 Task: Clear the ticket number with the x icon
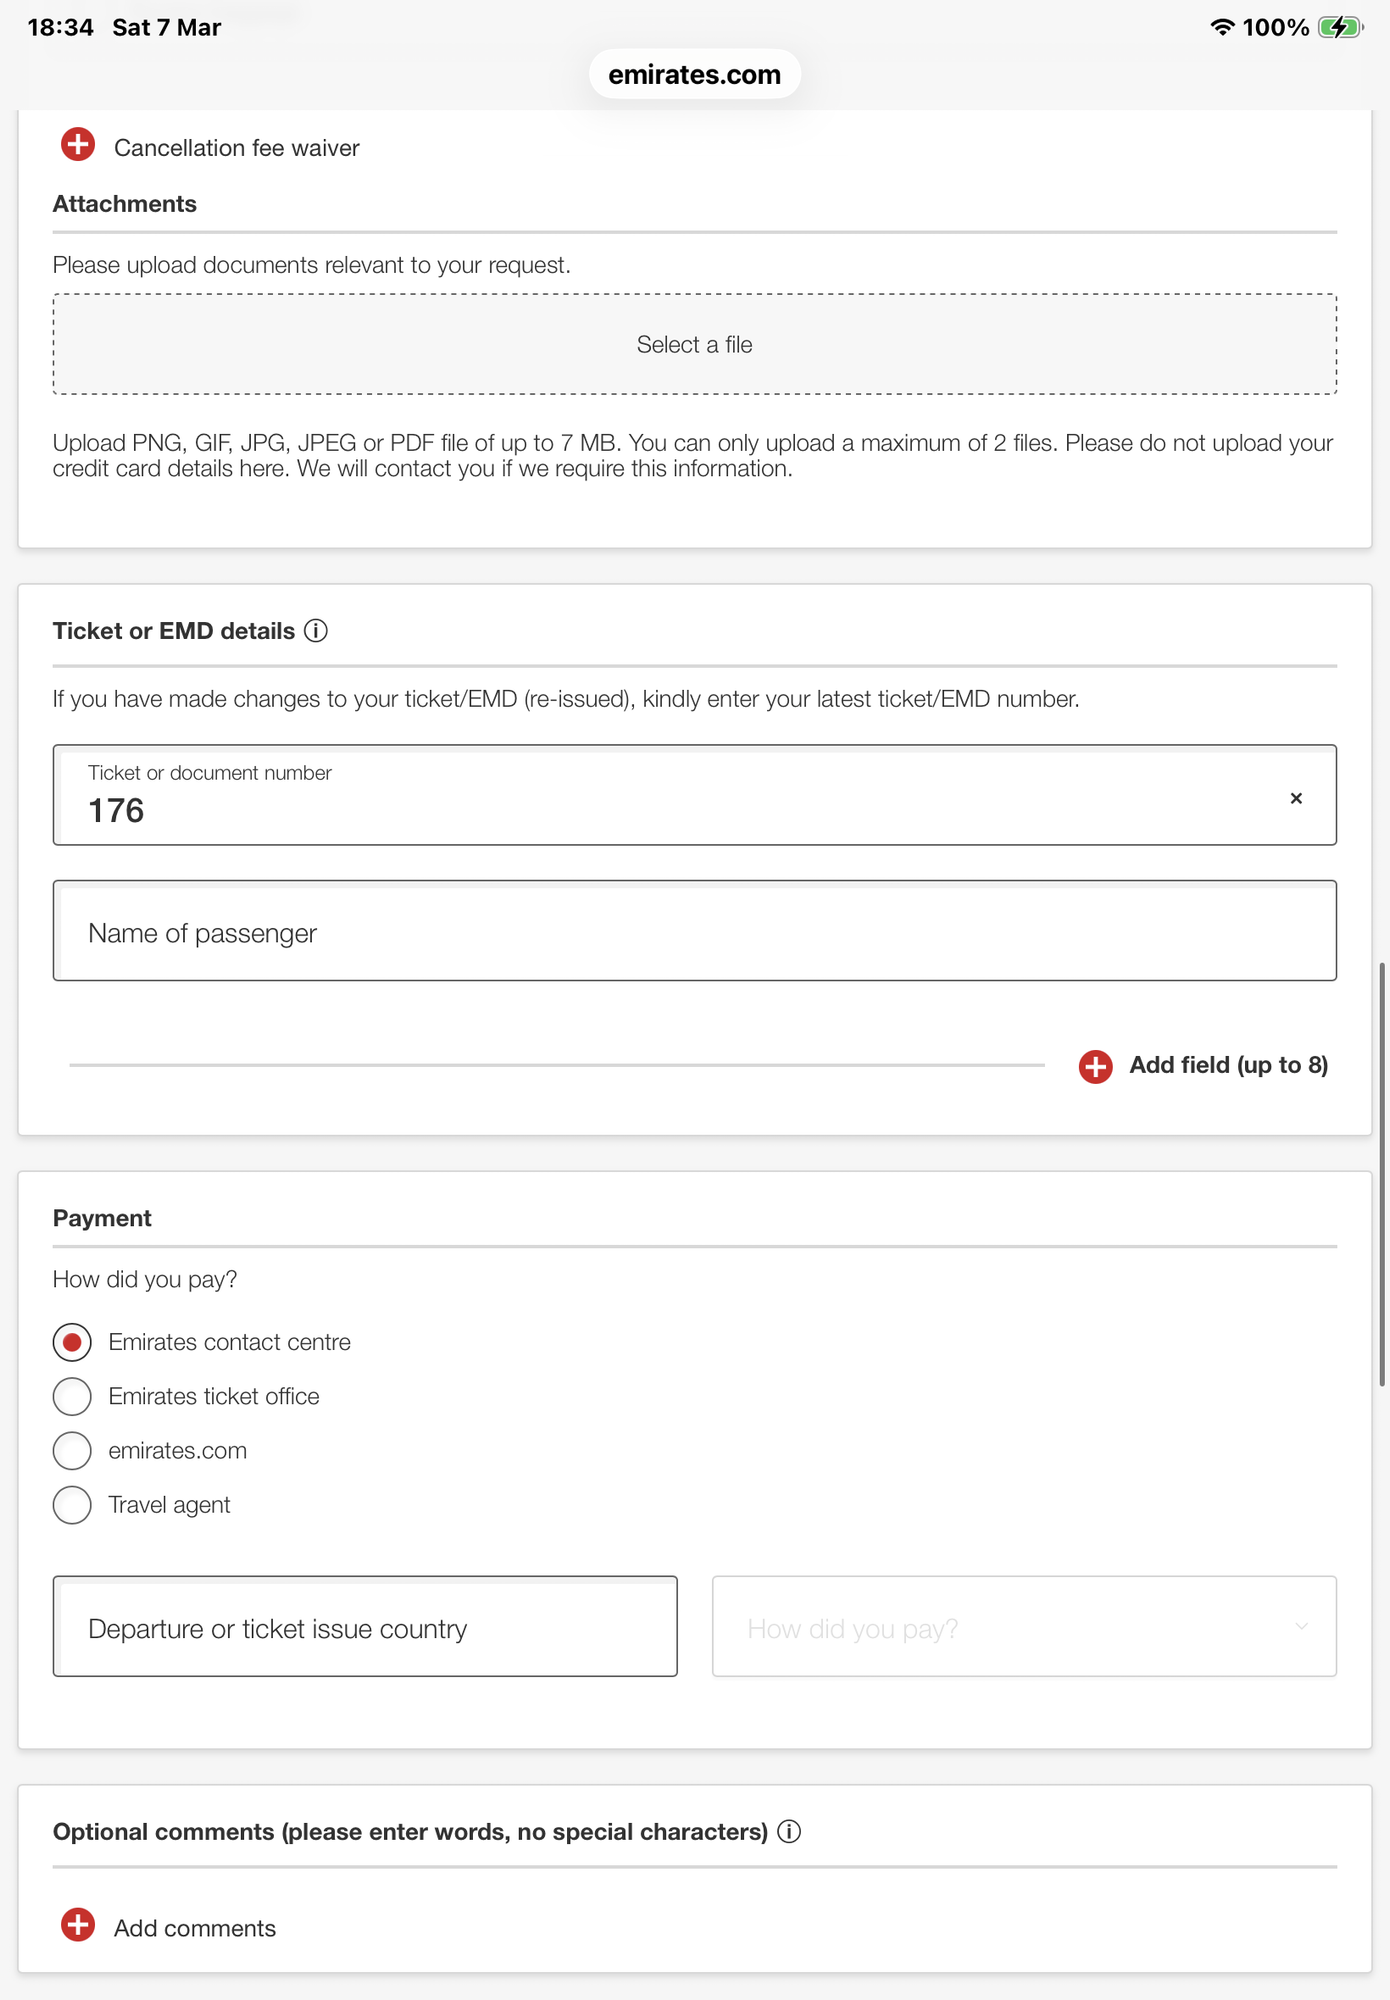tap(1296, 798)
